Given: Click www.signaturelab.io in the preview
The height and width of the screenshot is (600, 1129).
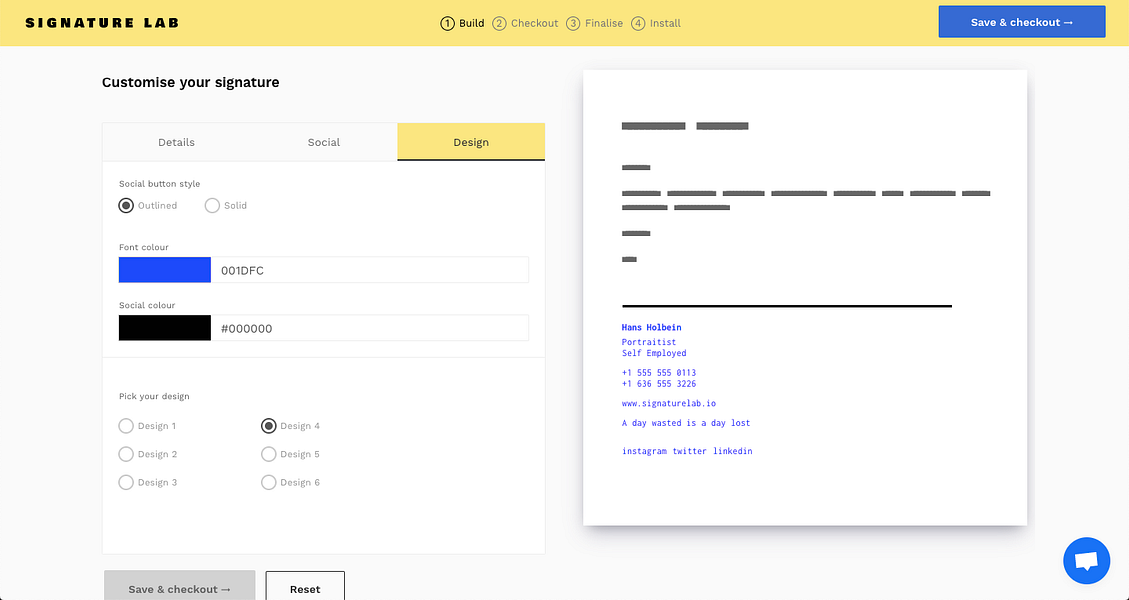Looking at the screenshot, I should click(x=669, y=403).
